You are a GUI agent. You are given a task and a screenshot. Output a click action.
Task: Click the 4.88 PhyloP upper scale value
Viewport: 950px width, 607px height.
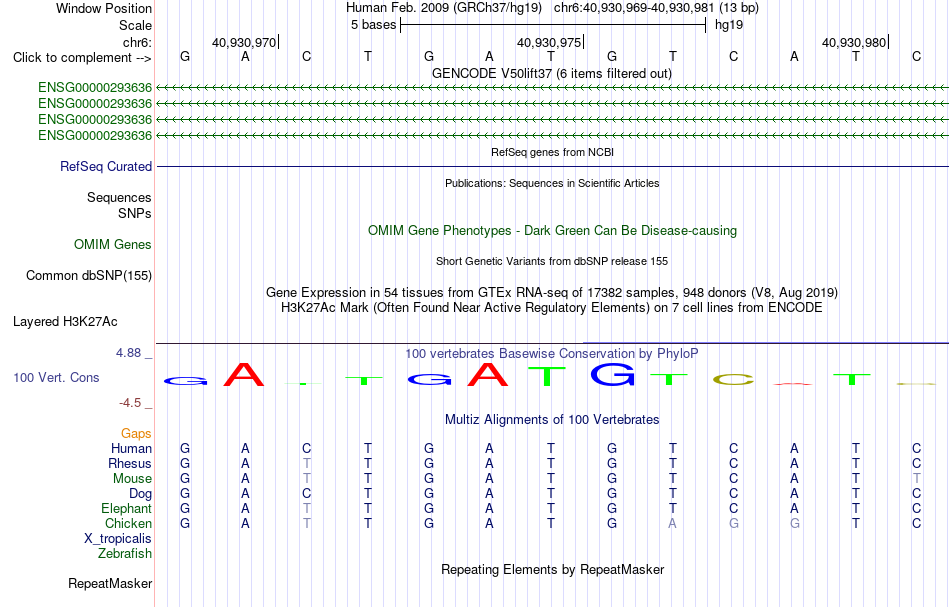click(x=128, y=353)
